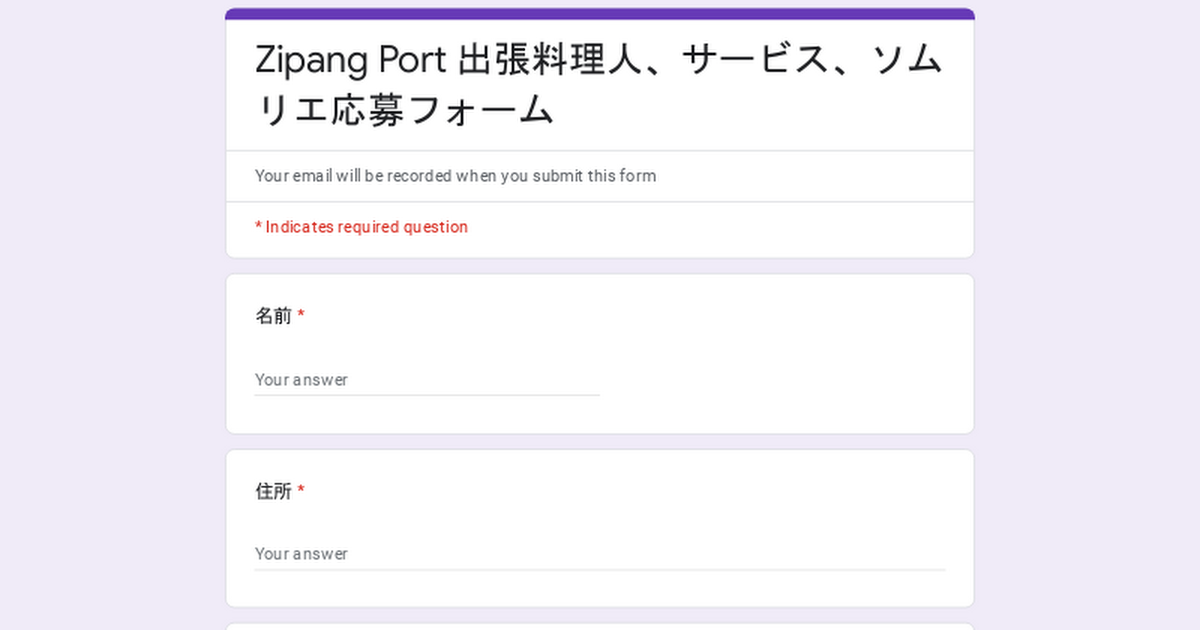Viewport: 1200px width, 630px height.
Task: Click the red asterisk beside 名前
Action: click(301, 316)
